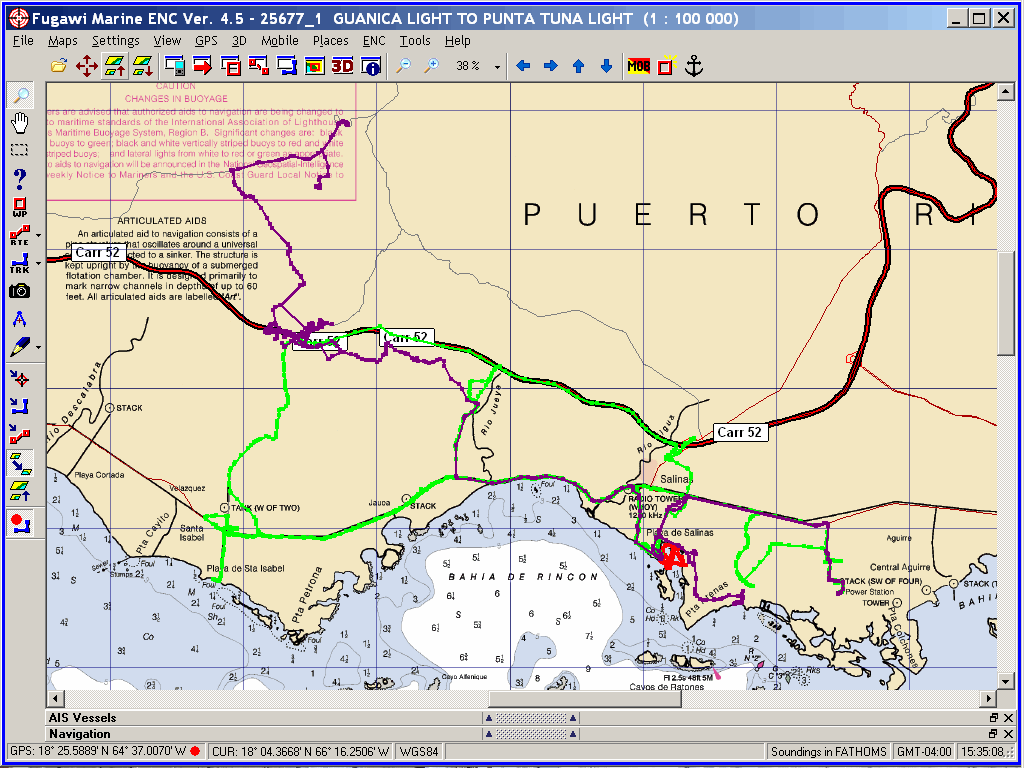Click the blue question mark query tool

tap(20, 178)
